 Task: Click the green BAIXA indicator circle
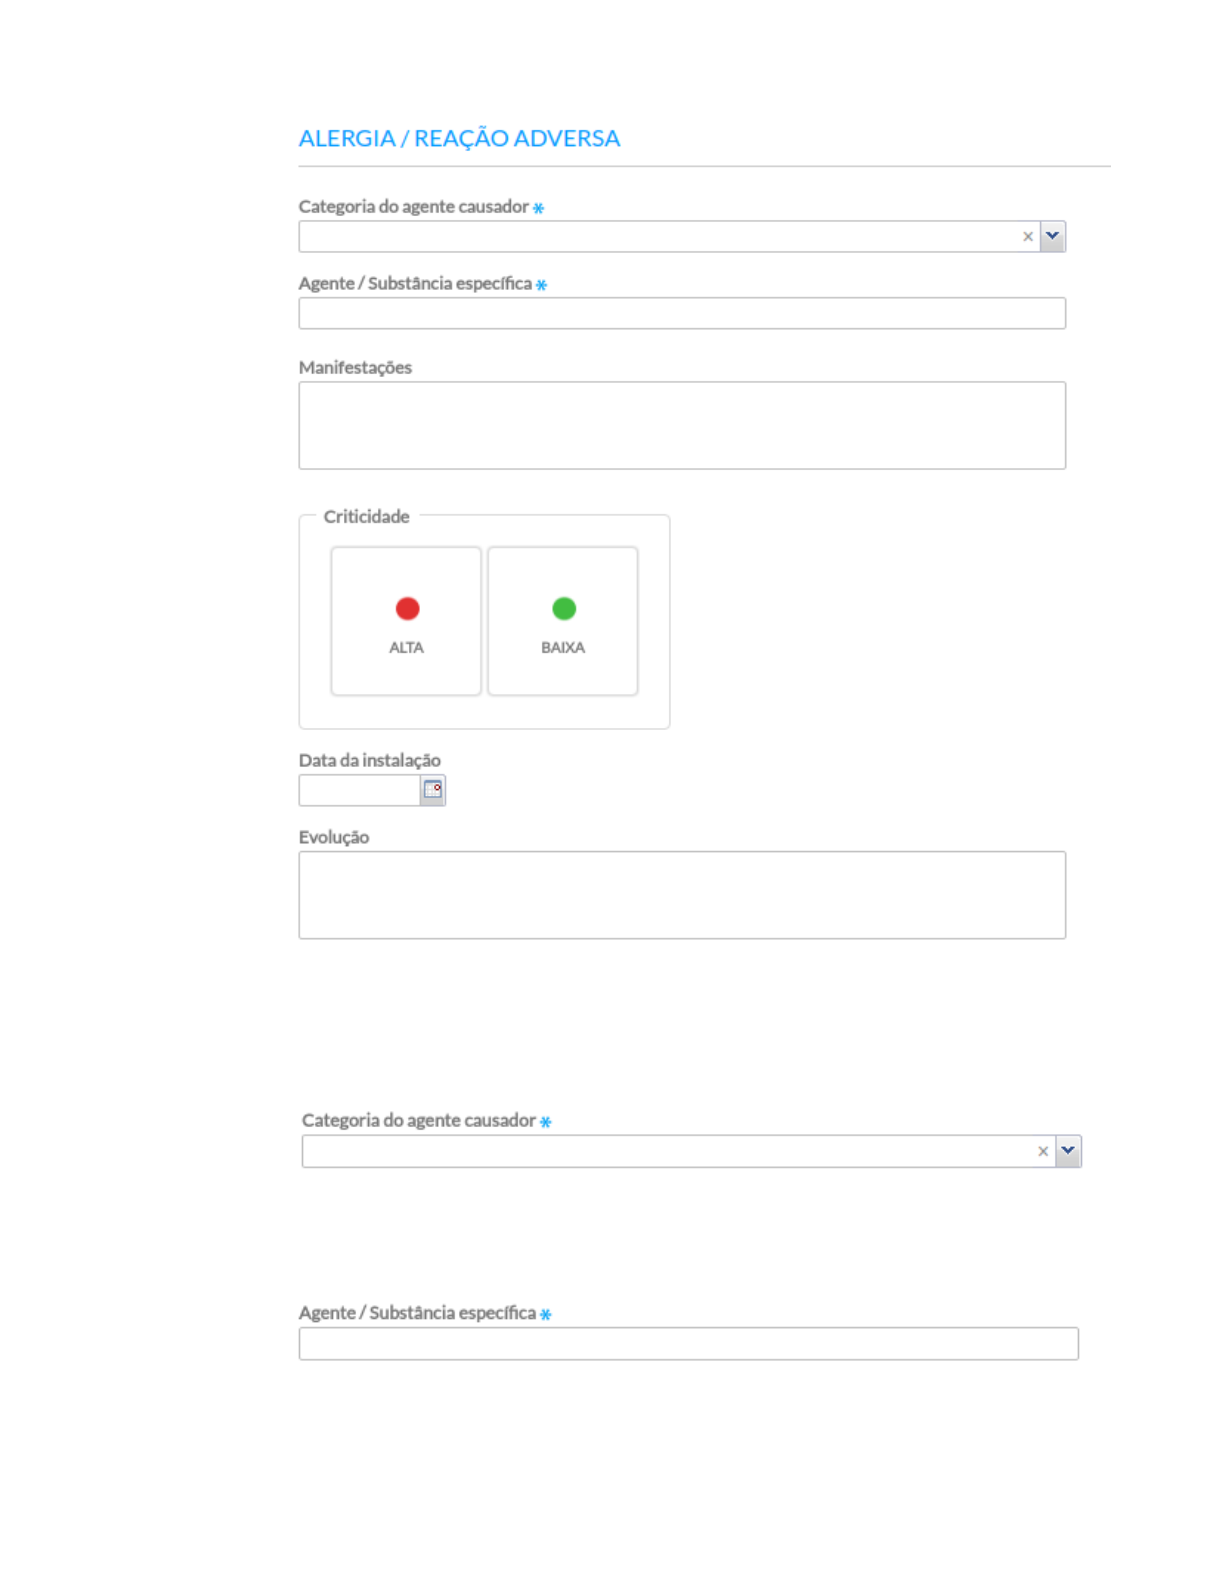click(x=564, y=609)
